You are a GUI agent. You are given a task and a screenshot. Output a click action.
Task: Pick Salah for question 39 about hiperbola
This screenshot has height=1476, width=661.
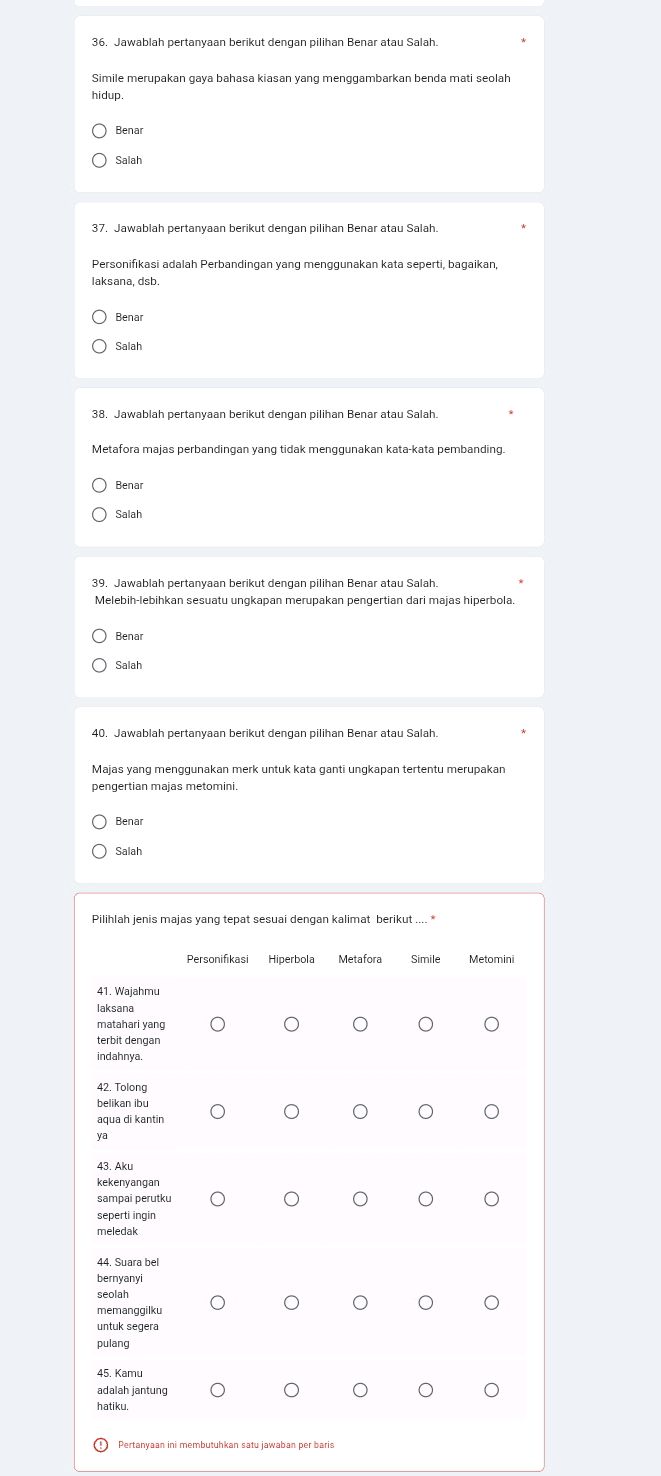99,666
